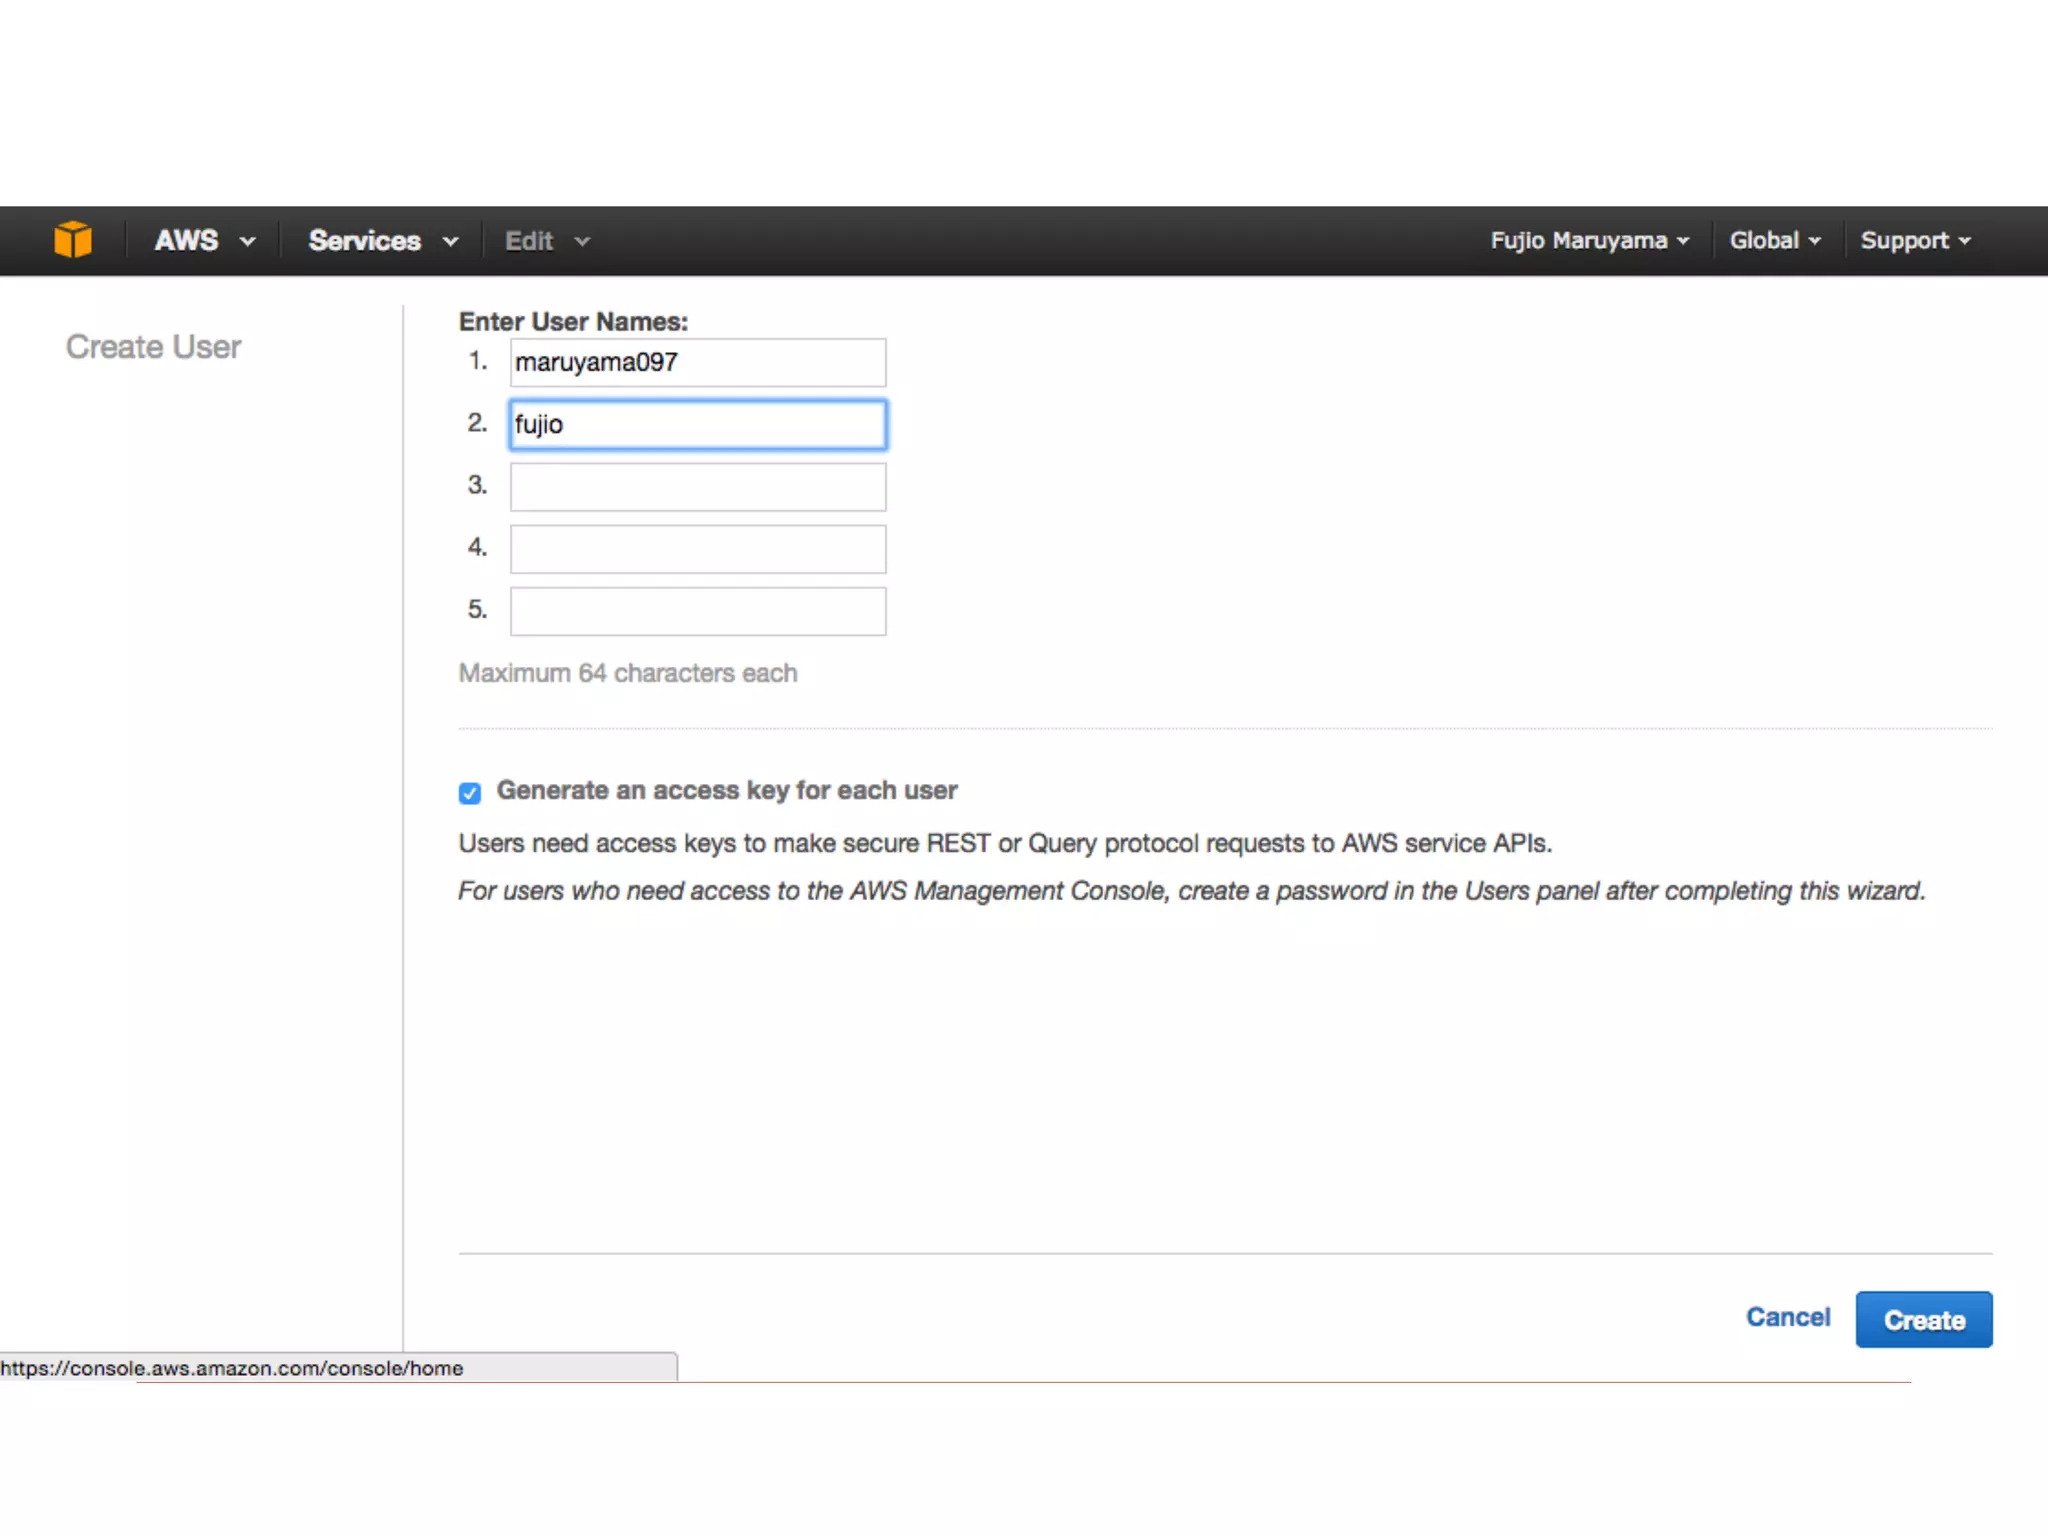Open the Fujio Maruyama account menu

point(1588,241)
